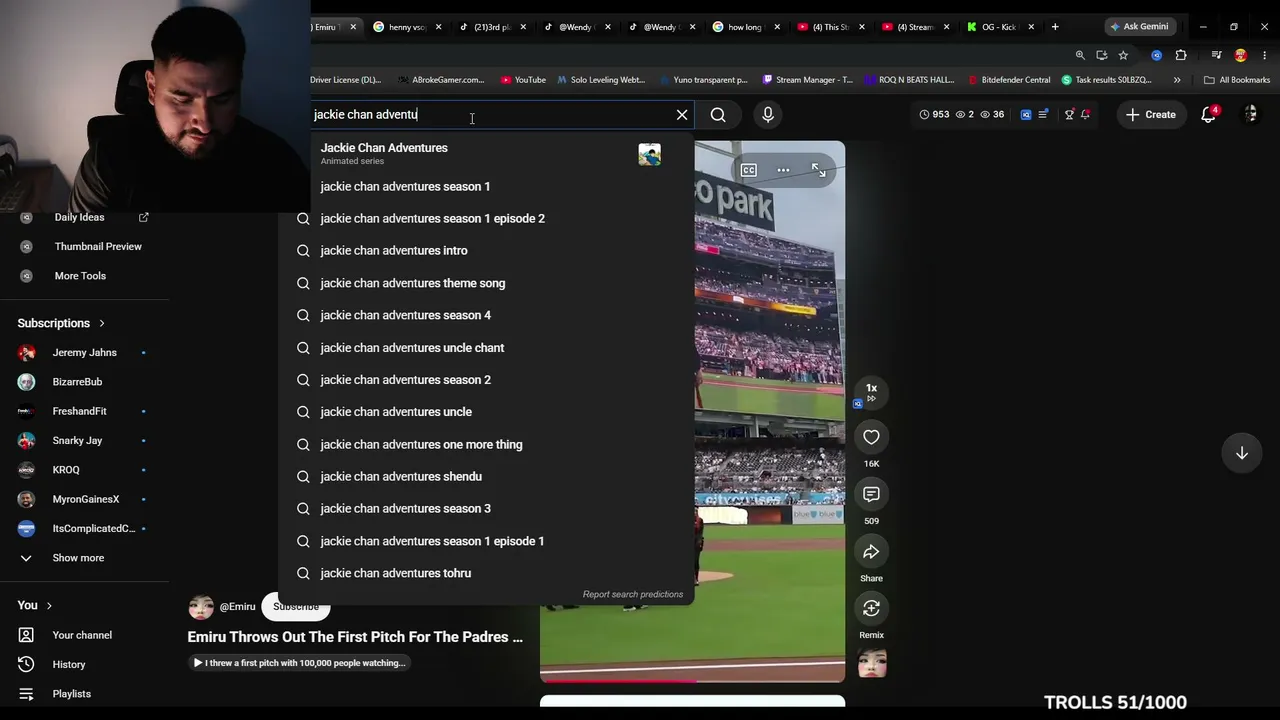Switch to the 'OG - Kick' tab
The width and height of the screenshot is (1280, 720).
1000,27
